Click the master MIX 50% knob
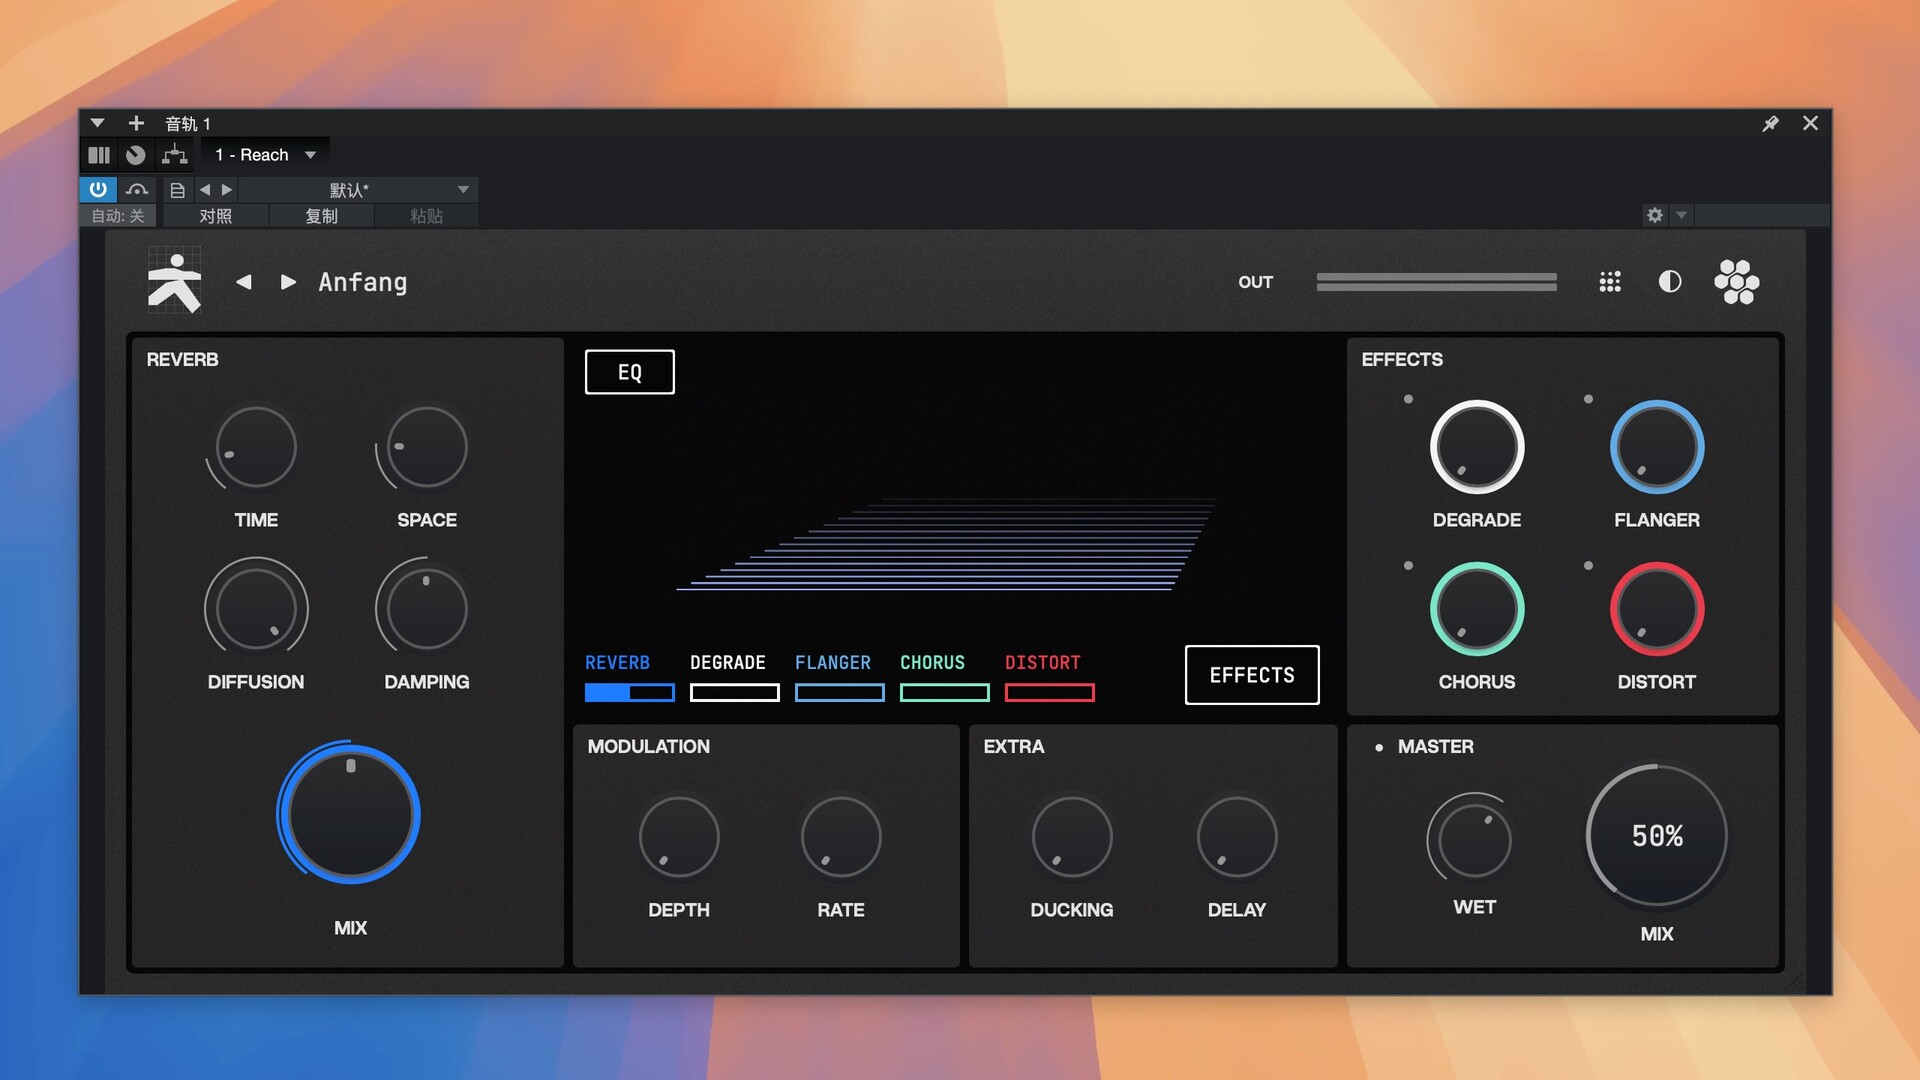This screenshot has width=1920, height=1080. tap(1657, 836)
